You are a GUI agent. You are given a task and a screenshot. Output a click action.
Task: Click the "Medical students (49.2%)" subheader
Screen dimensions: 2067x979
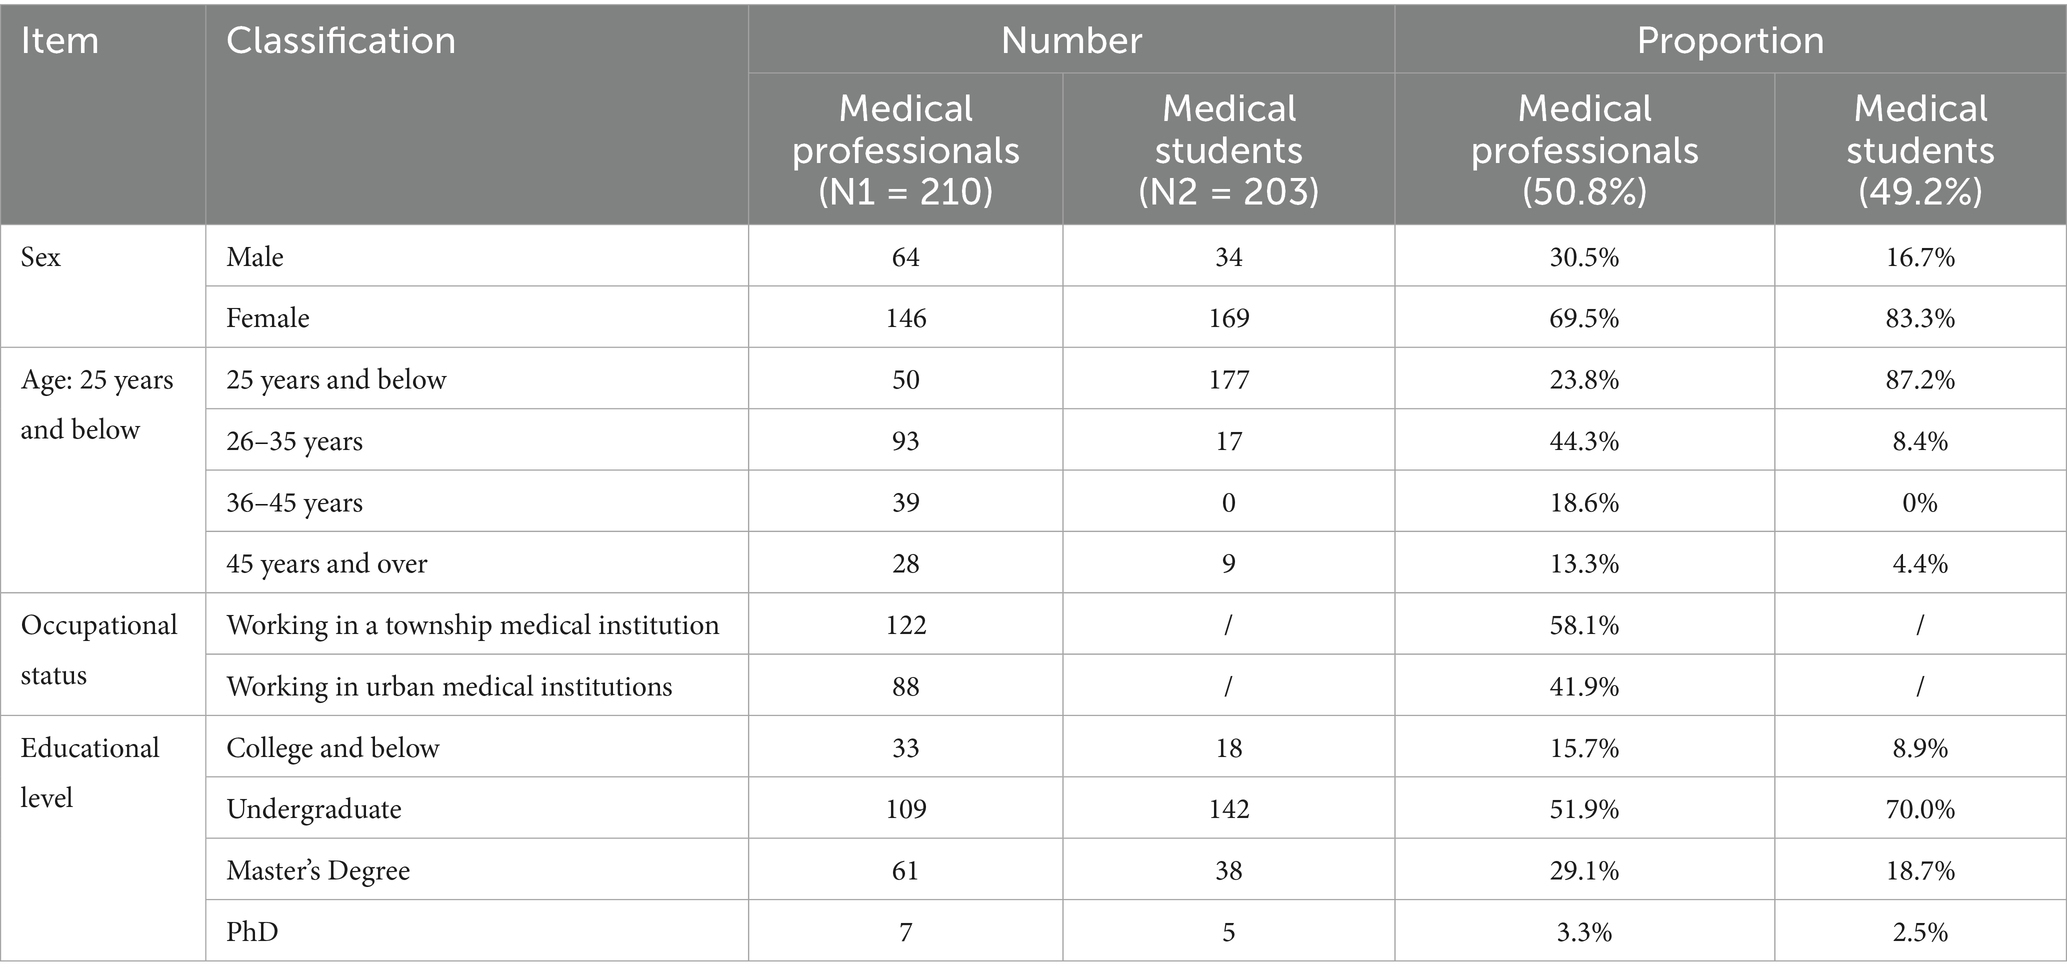(1920, 150)
